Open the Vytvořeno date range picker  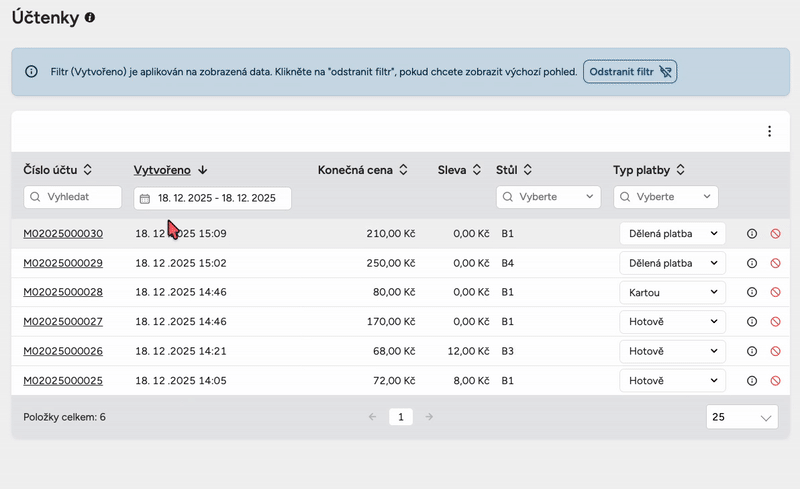pos(212,198)
